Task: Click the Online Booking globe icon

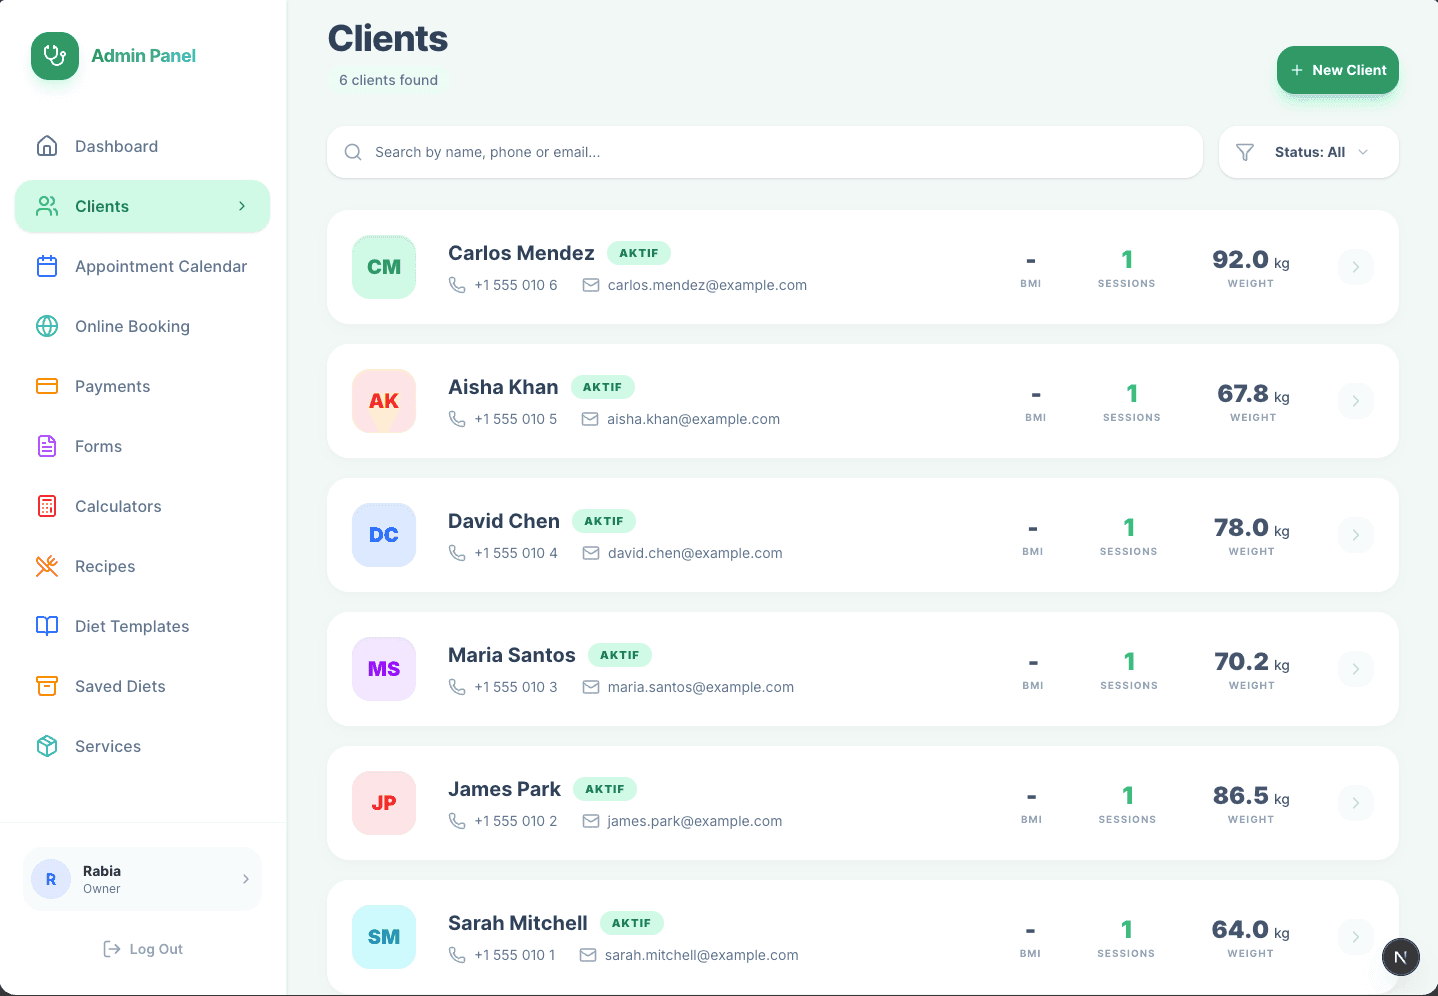Action: 47,326
